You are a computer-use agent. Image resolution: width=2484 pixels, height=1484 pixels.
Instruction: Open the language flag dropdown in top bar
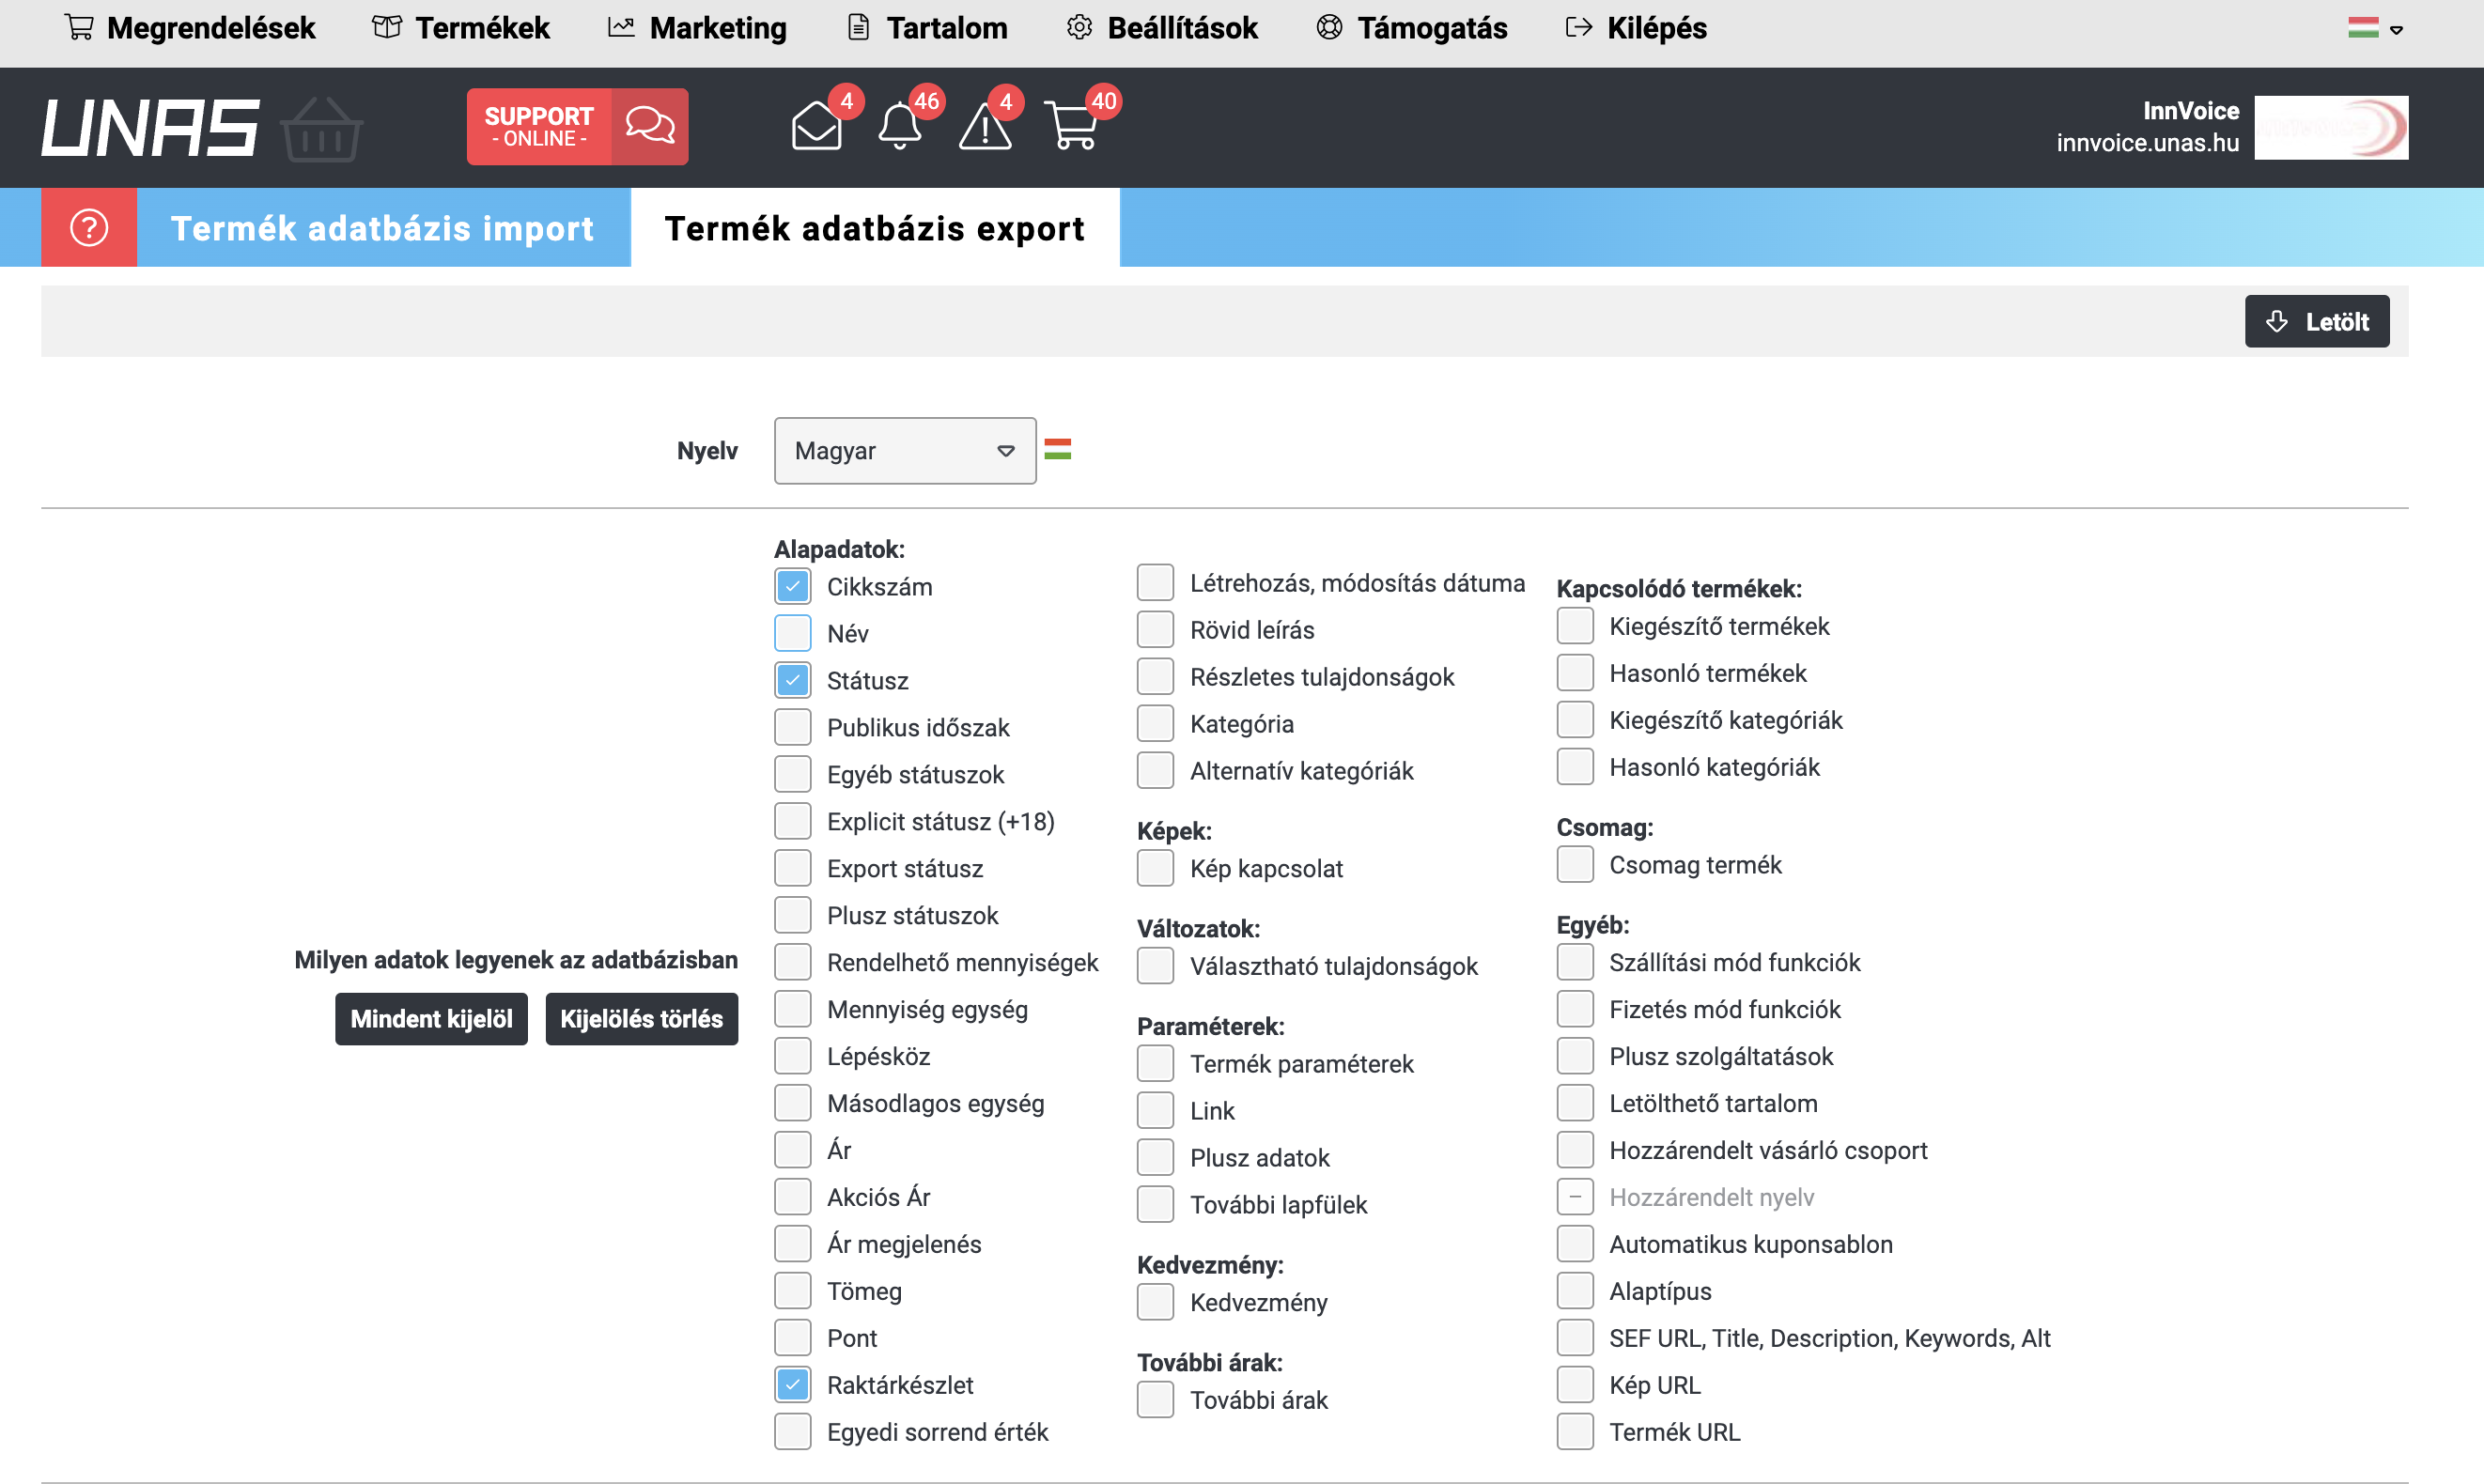[x=2375, y=28]
